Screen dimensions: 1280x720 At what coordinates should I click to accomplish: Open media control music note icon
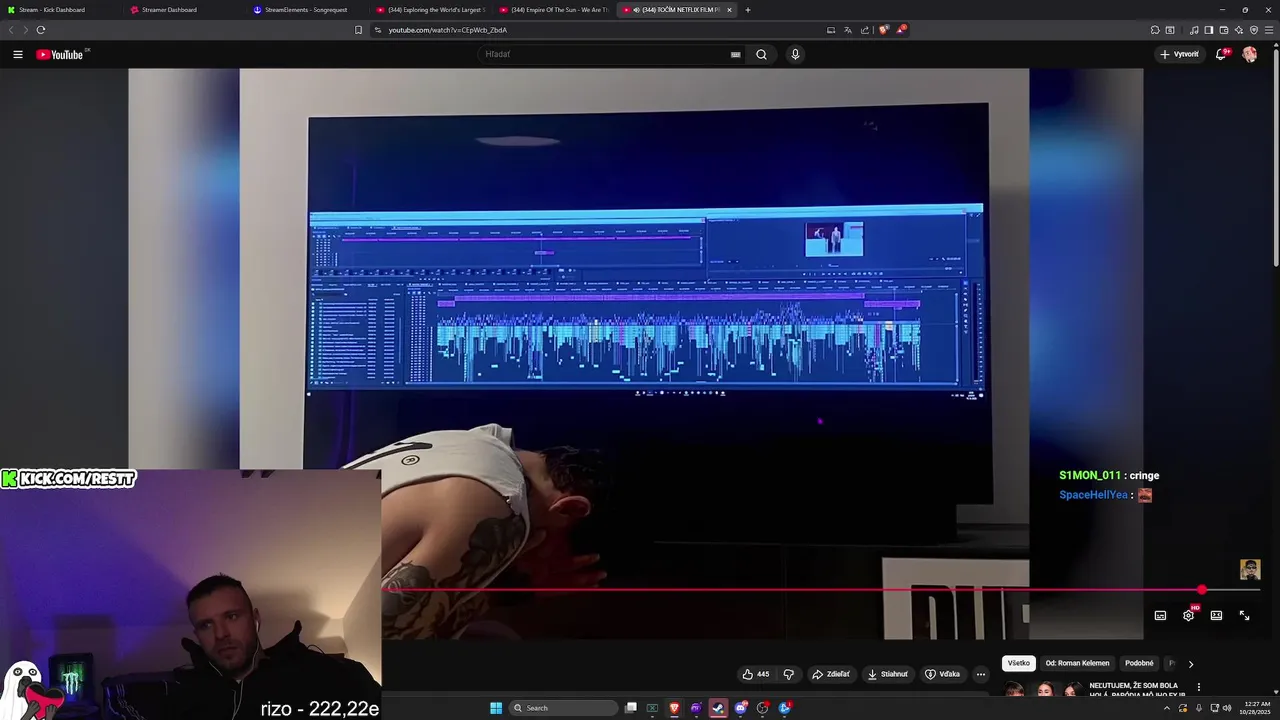click(x=1194, y=30)
